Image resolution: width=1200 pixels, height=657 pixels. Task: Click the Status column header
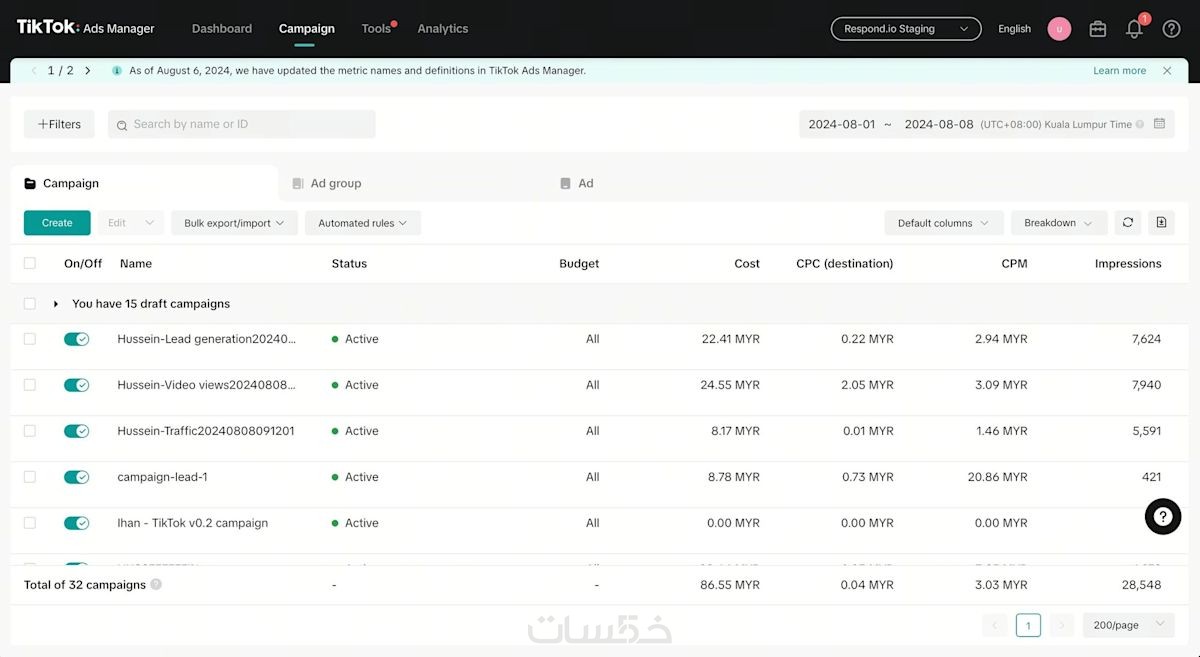tap(349, 264)
